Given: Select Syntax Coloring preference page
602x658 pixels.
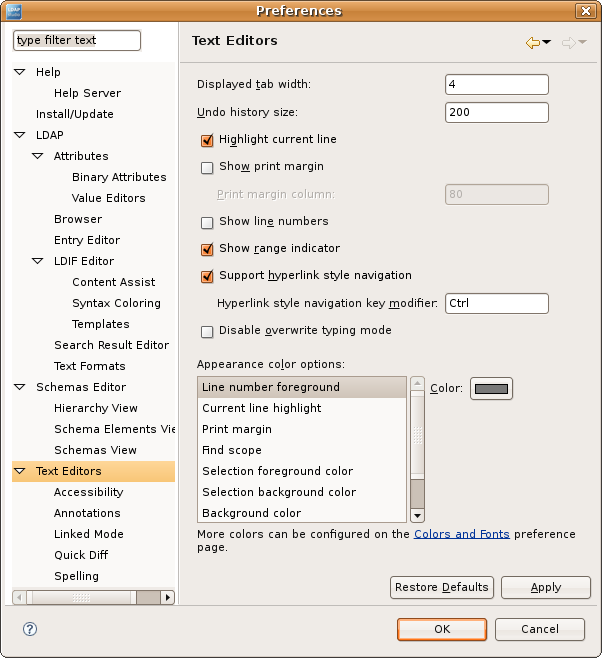Looking at the screenshot, I should (116, 303).
